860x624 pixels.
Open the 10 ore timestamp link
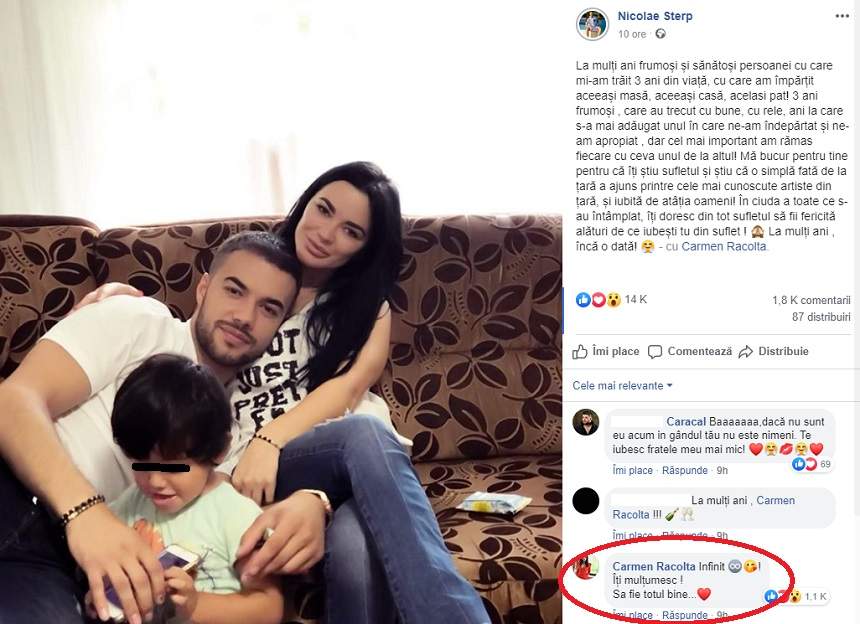pyautogui.click(x=632, y=34)
